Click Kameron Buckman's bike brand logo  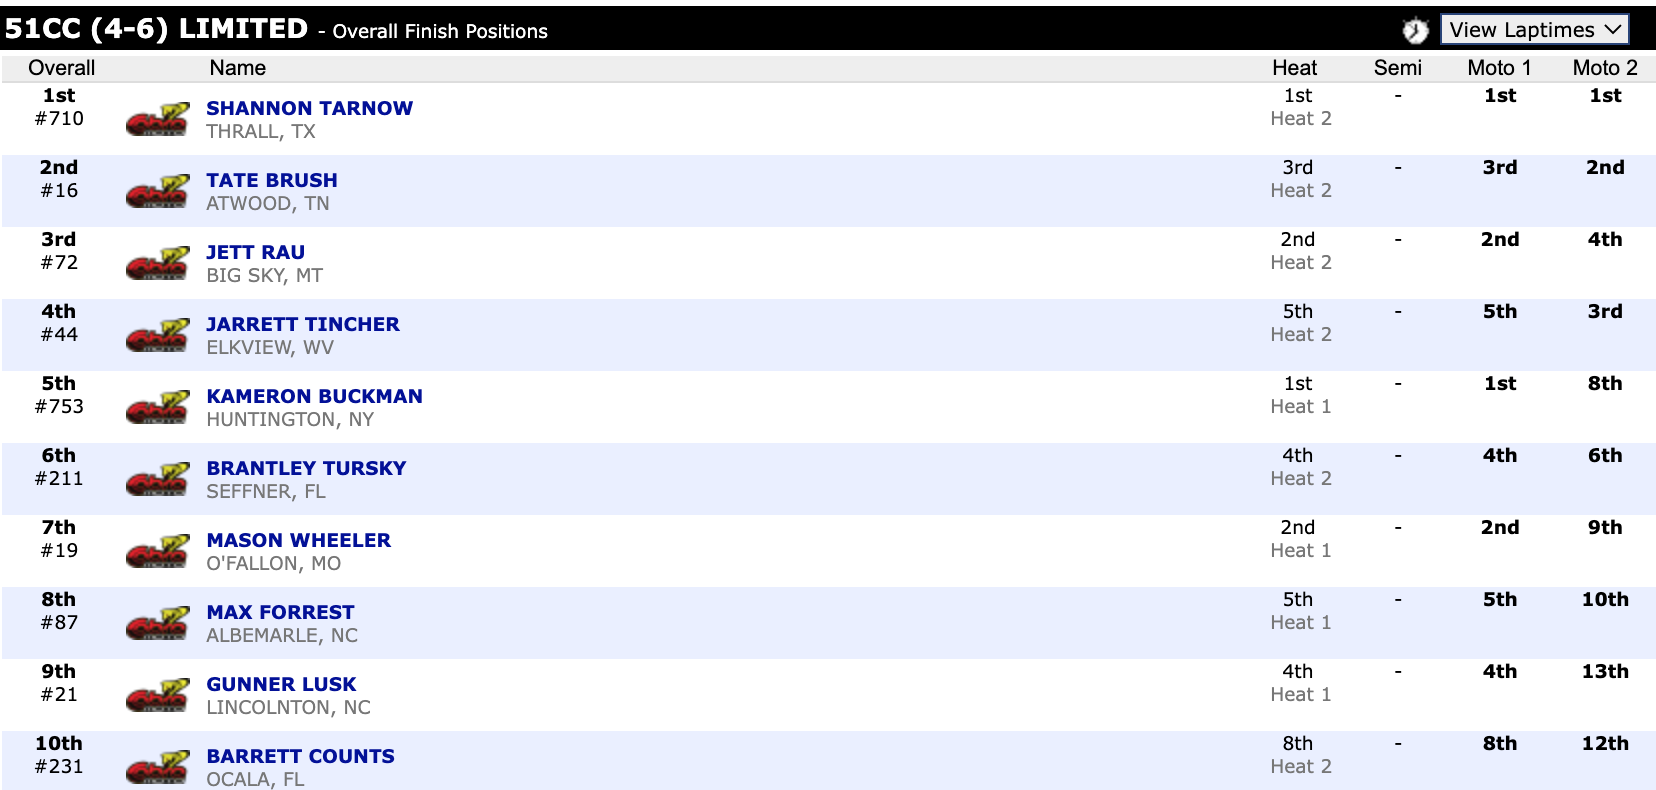tap(157, 408)
